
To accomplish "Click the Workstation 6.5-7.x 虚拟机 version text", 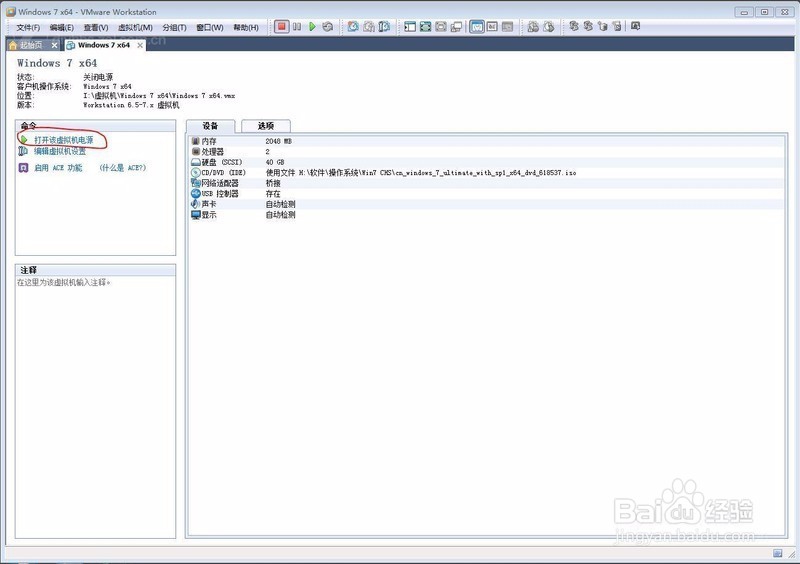I will click(131, 105).
